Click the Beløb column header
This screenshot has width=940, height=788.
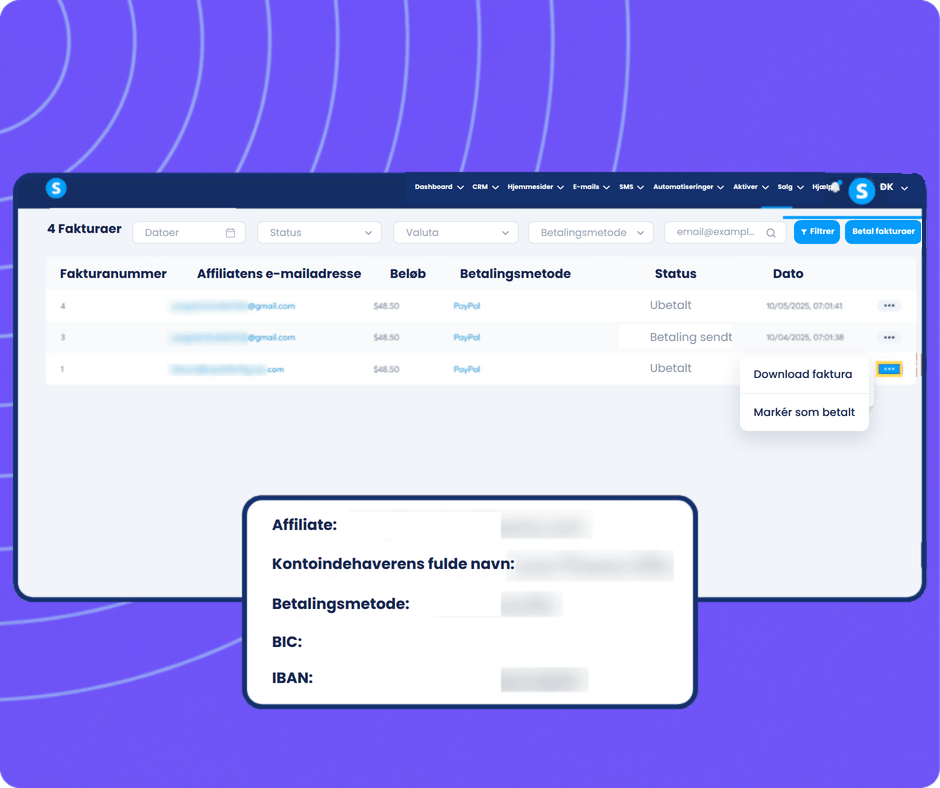coord(408,274)
